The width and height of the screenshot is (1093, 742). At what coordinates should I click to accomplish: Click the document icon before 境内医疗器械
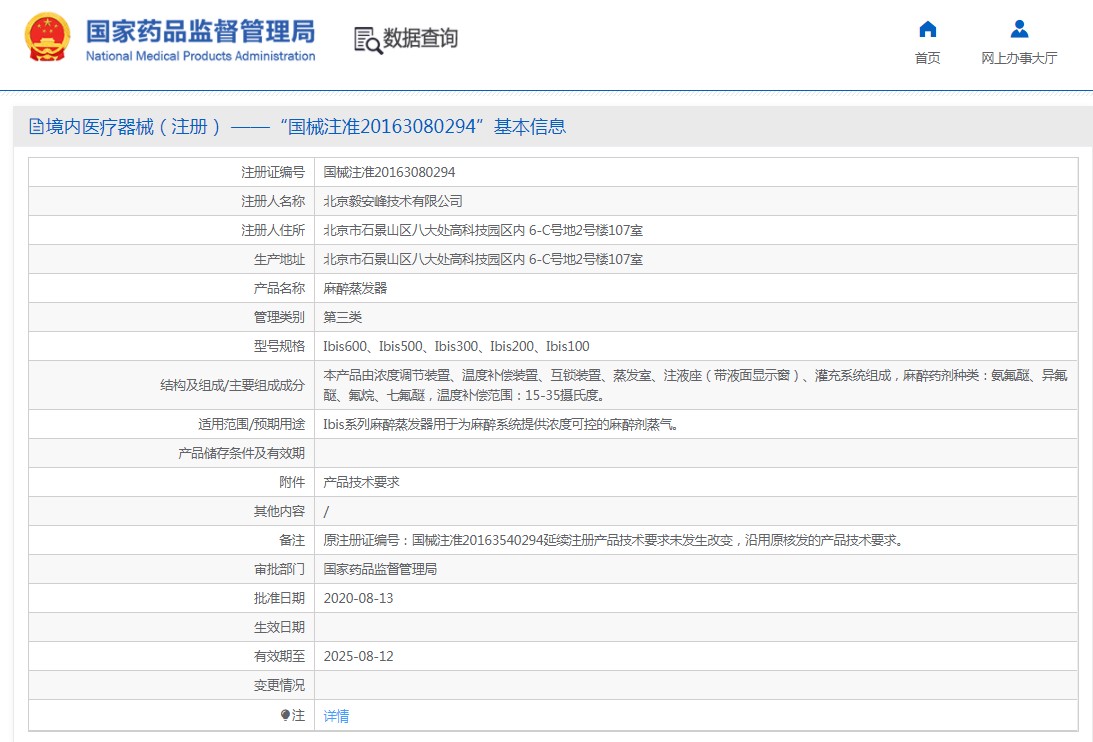36,126
